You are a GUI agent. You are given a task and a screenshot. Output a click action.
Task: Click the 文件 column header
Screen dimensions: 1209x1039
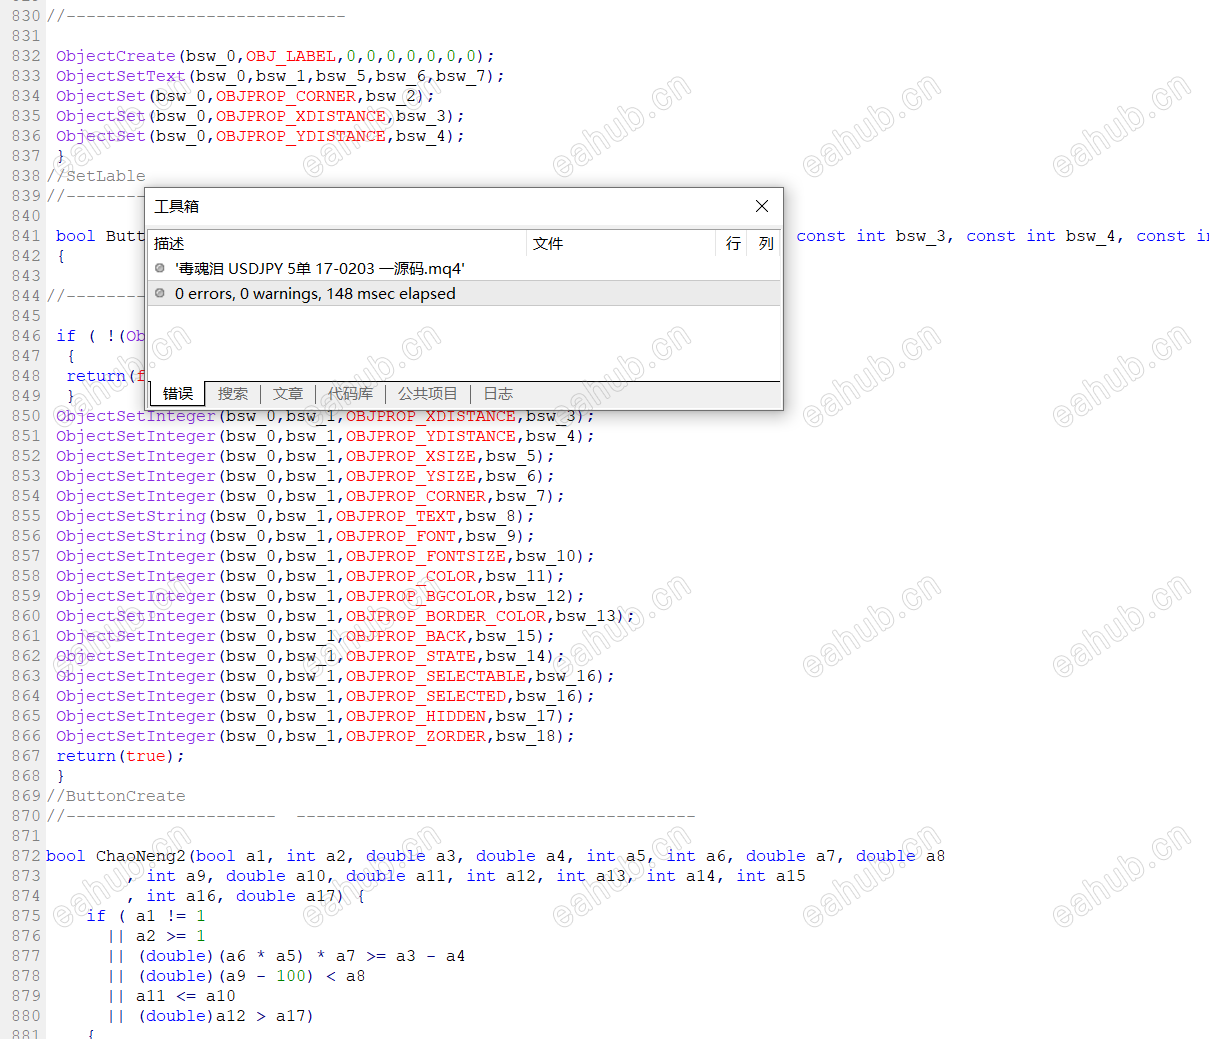pyautogui.click(x=621, y=244)
